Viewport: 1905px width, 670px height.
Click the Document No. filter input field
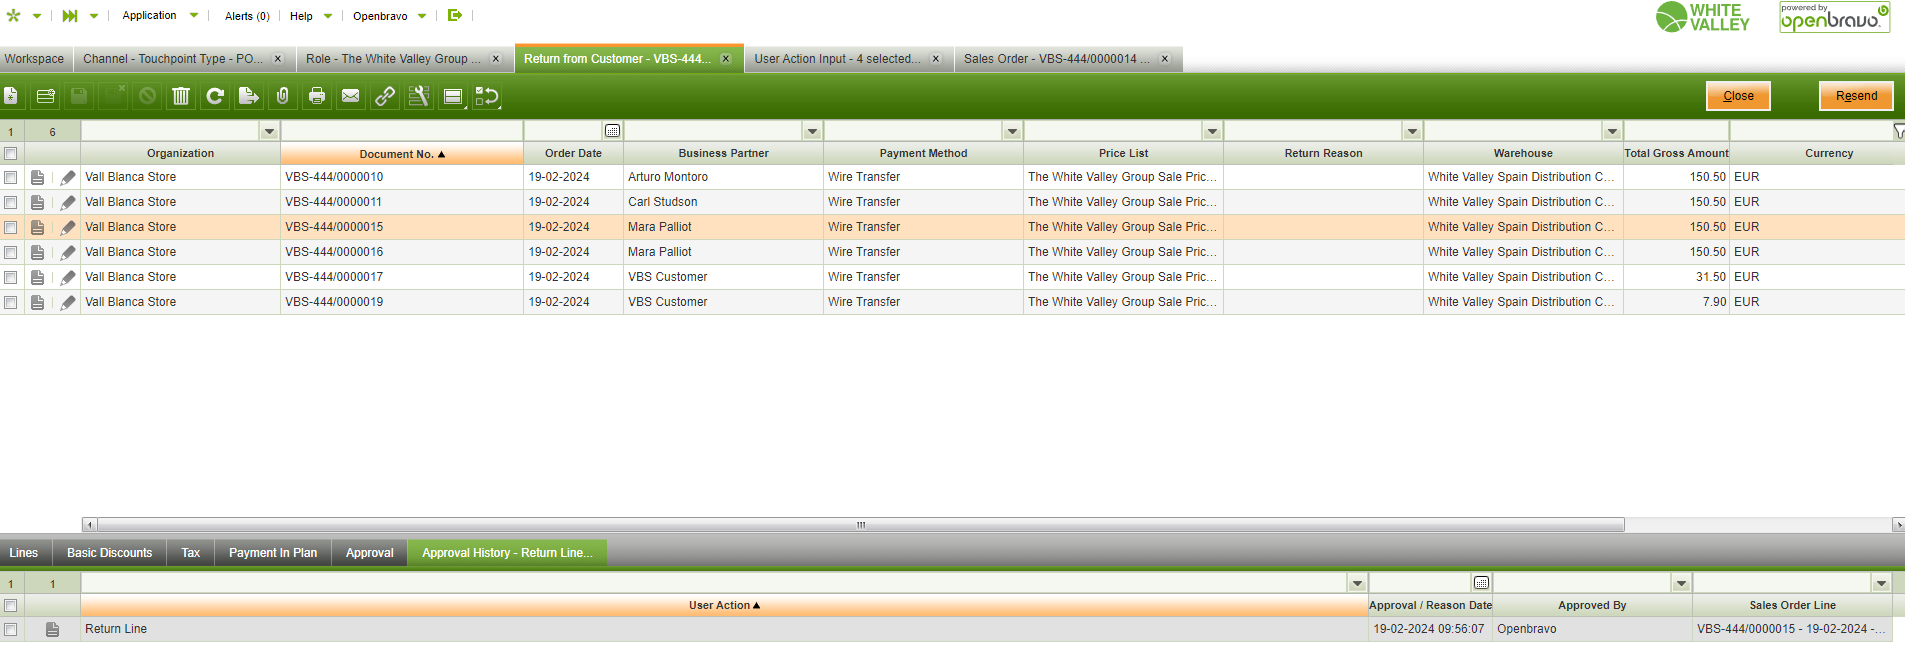402,132
